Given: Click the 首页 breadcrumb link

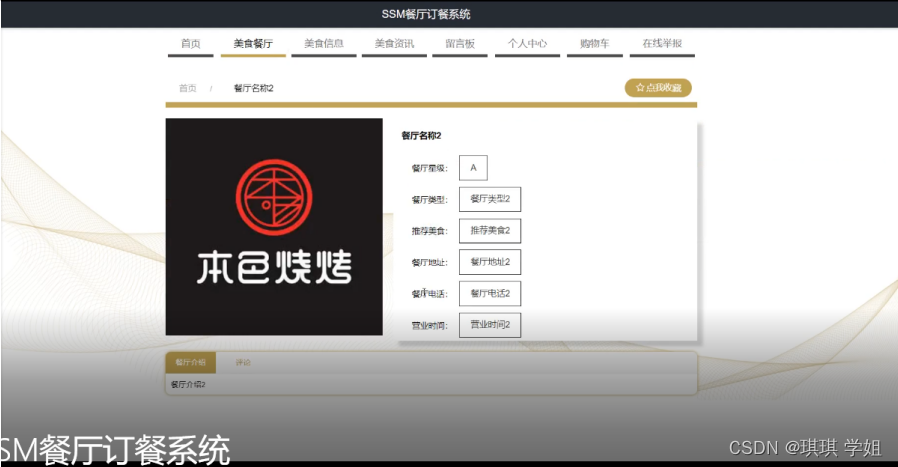Looking at the screenshot, I should (188, 88).
